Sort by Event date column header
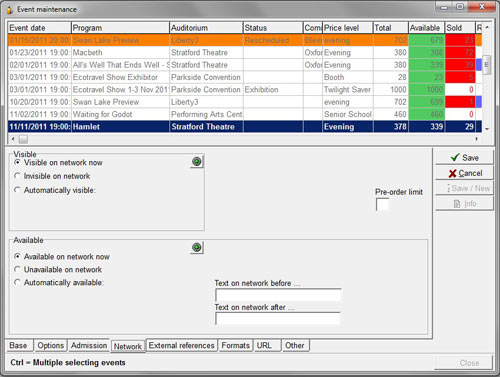The image size is (500, 377). (x=40, y=28)
